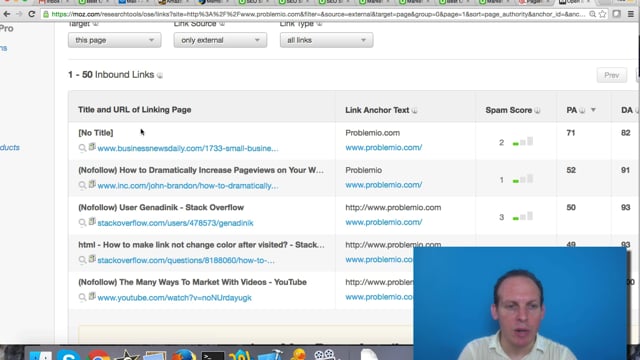Screen dimensions: 640x360
Task: Open problemio.com link in stackoverflow users row
Action: 384,222
